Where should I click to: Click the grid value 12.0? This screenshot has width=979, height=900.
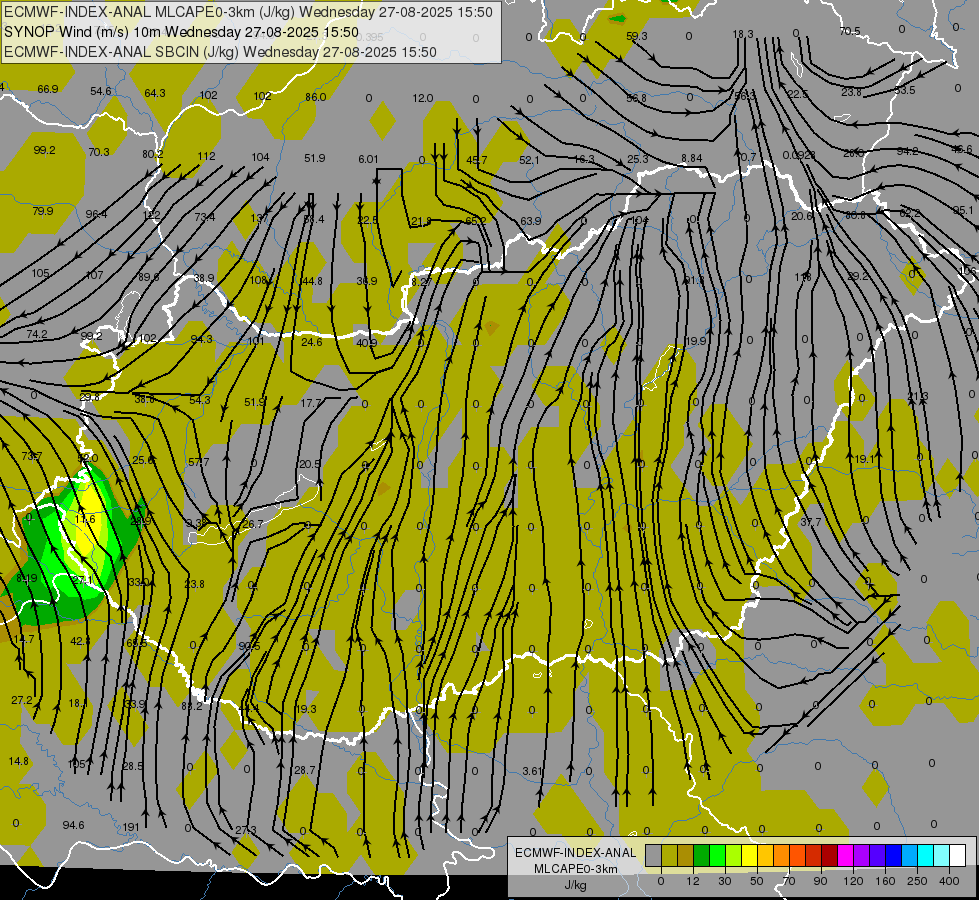coord(423,98)
